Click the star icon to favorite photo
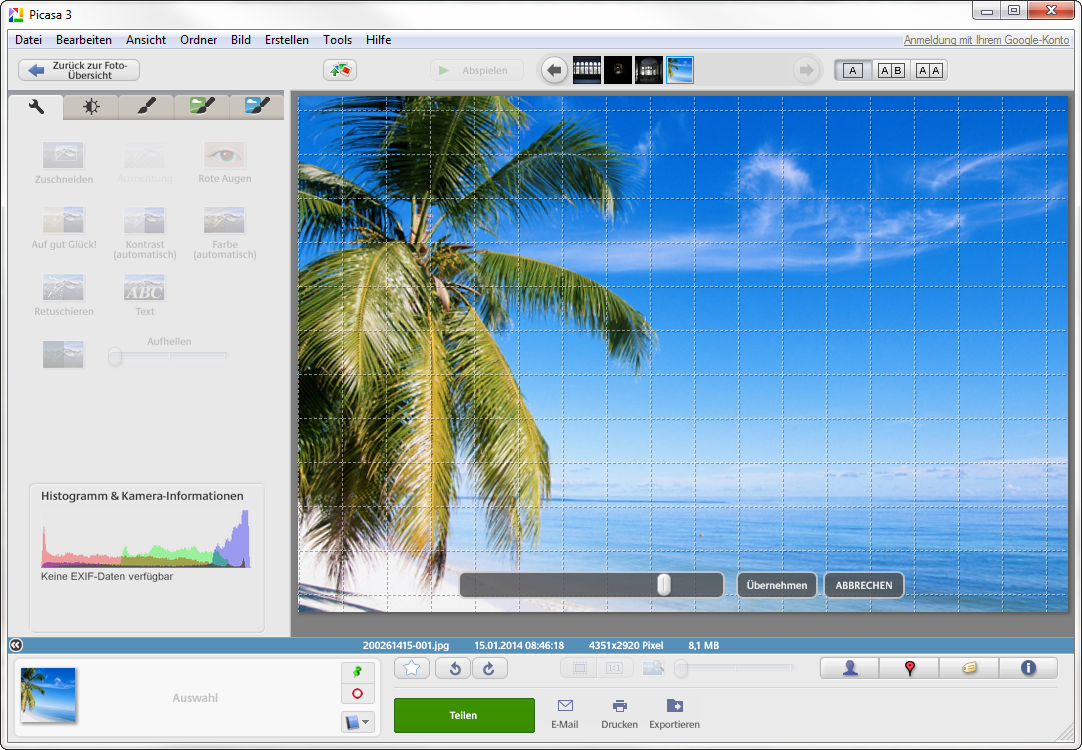Image resolution: width=1082 pixels, height=750 pixels. pyautogui.click(x=411, y=669)
